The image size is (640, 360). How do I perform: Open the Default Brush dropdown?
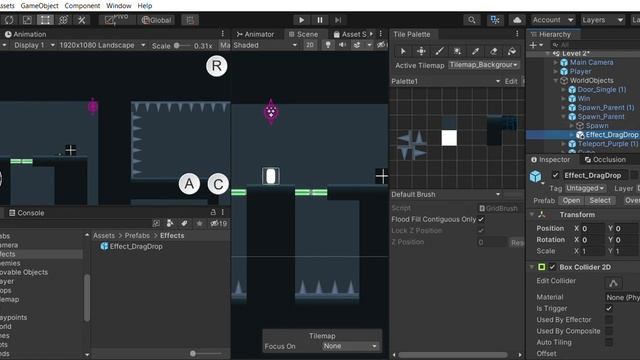pyautogui.click(x=446, y=194)
